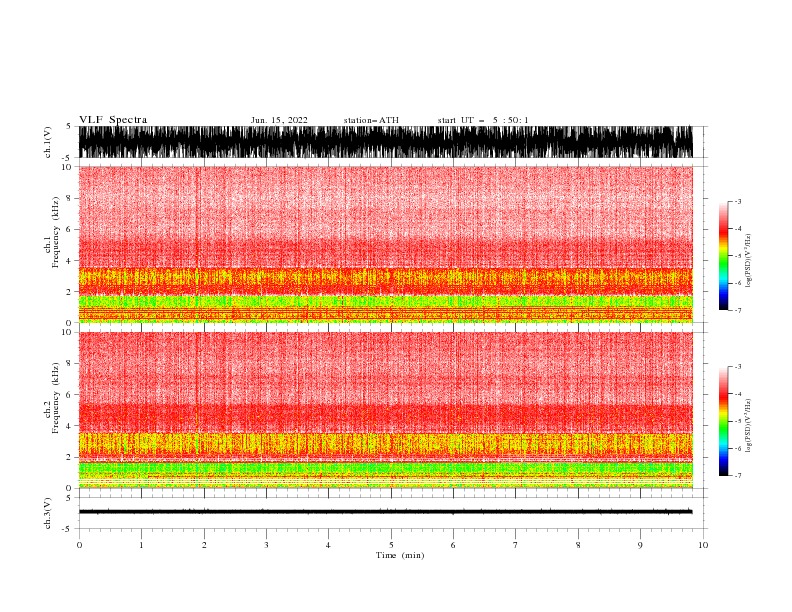Click time axis tick label '4'
This screenshot has height=612, width=792.
coord(328,545)
